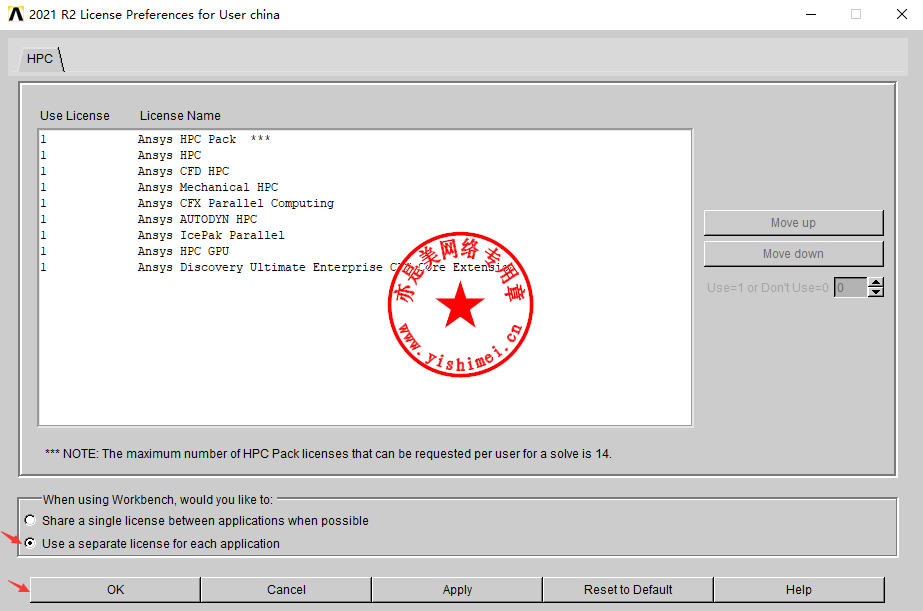Viewport: 923px width, 611px height.
Task: Select the Ansys HPC license row
Action: pos(365,155)
